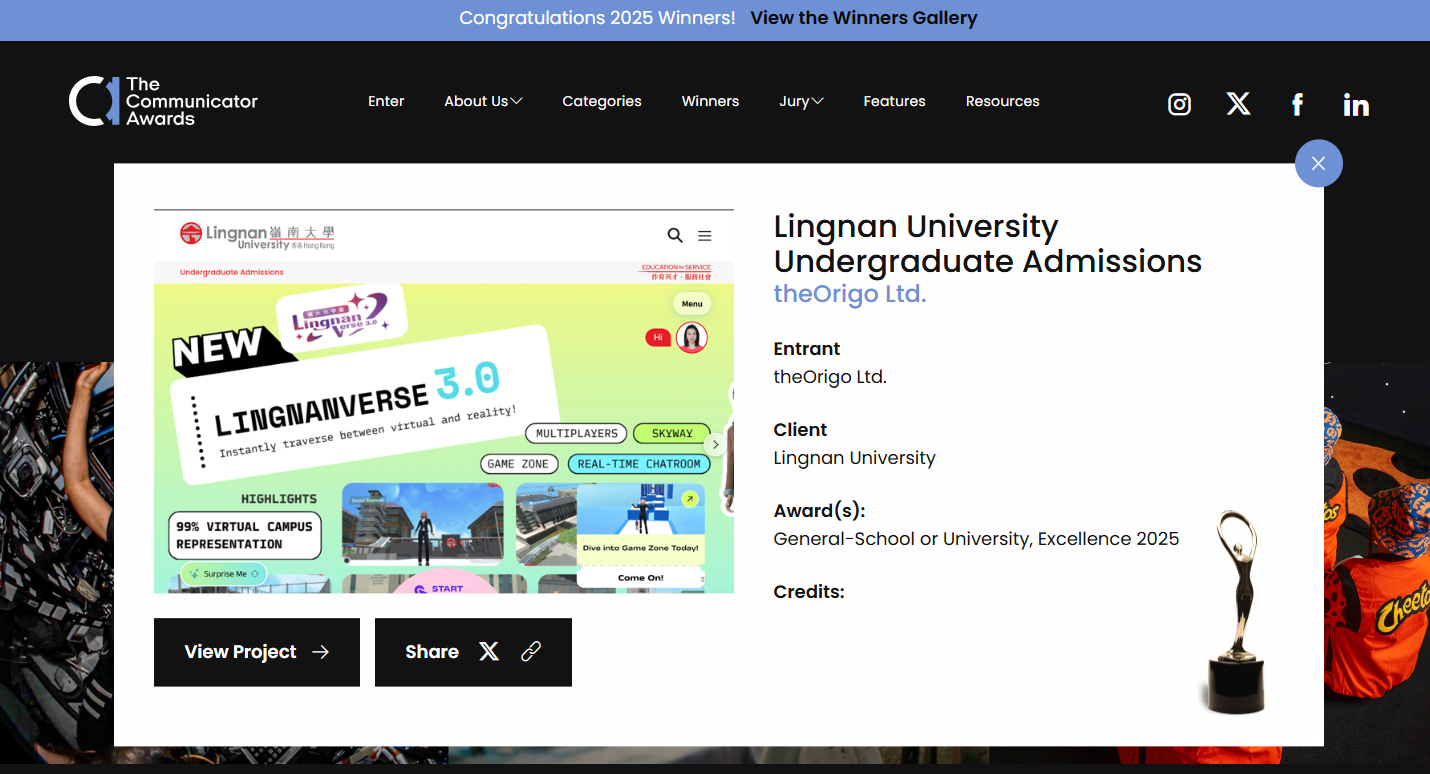This screenshot has width=1430, height=774.
Task: Click next arrow on preview carousel
Action: [715, 444]
